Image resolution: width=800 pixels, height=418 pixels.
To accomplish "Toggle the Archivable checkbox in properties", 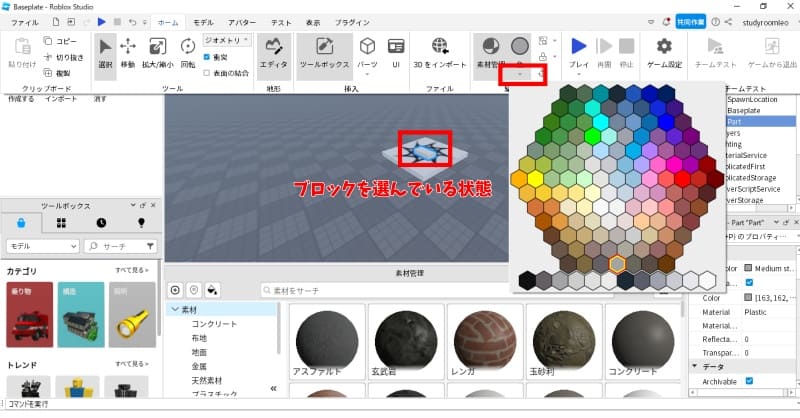I will (x=749, y=381).
